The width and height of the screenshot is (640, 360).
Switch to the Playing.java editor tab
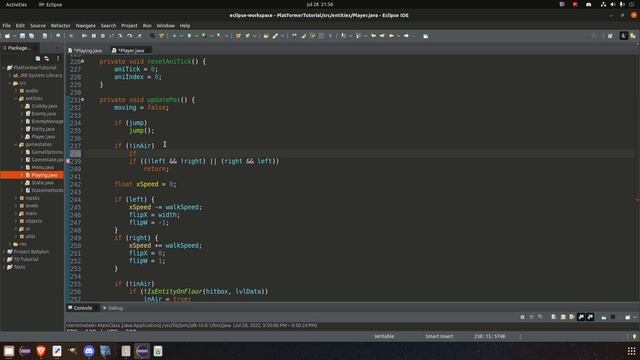click(x=85, y=50)
